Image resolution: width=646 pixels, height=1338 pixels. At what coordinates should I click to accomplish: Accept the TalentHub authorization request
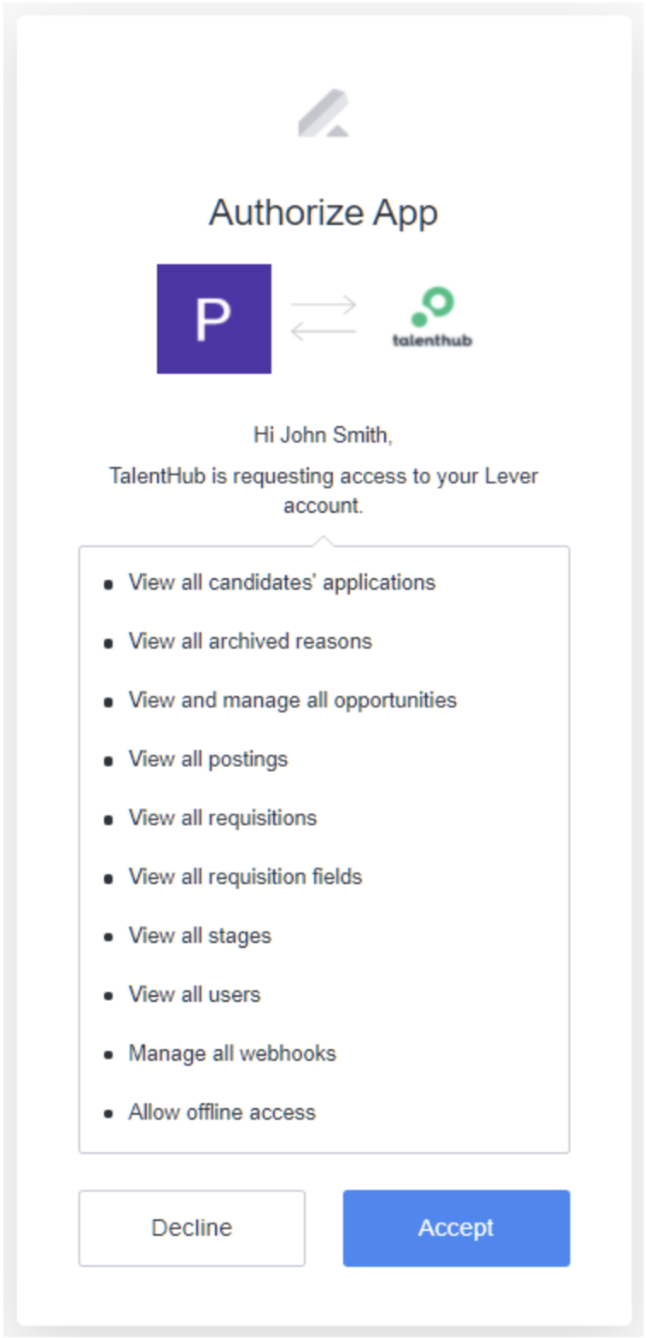point(455,1228)
